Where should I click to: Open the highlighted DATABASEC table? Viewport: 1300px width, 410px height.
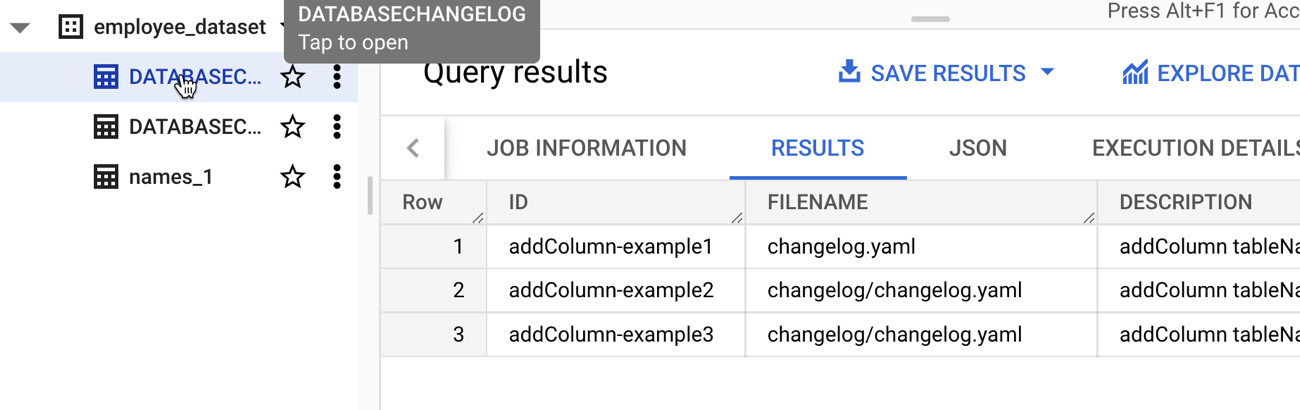[x=195, y=77]
